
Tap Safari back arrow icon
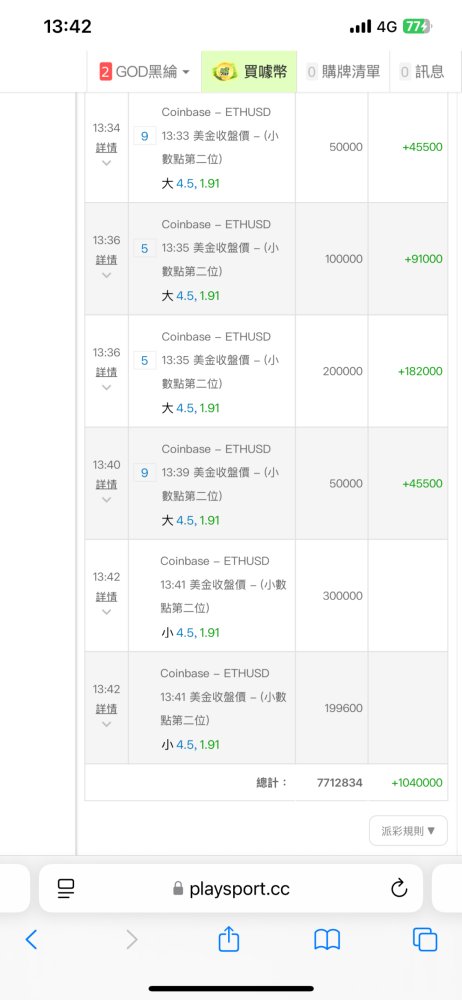[31, 939]
